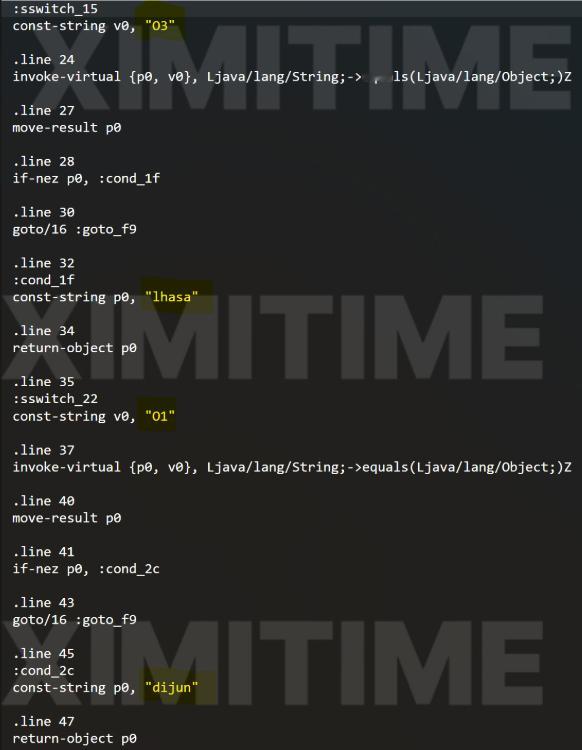Click the second invoke-virtual equals line
This screenshot has width=582, height=750.
coord(292,467)
